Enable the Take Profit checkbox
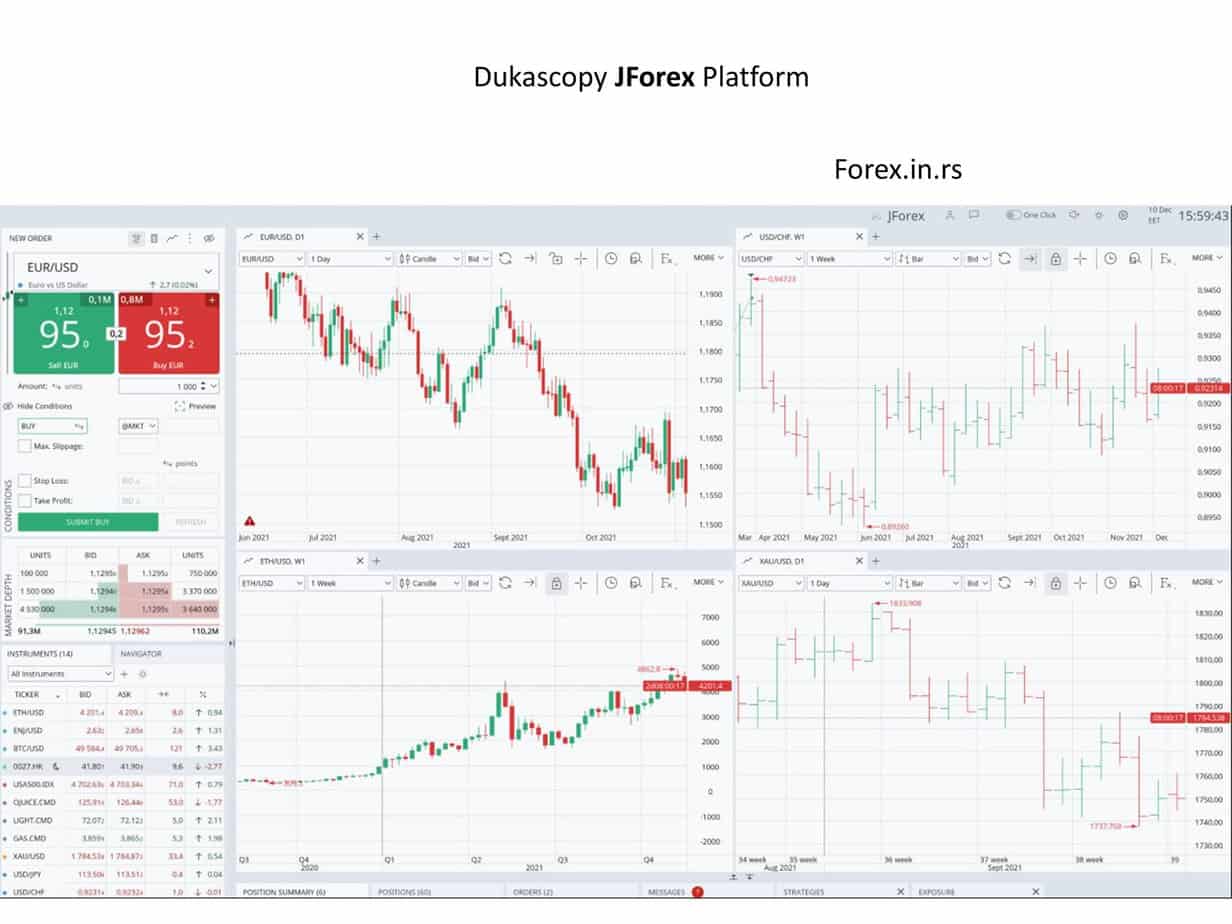 (x=25, y=500)
